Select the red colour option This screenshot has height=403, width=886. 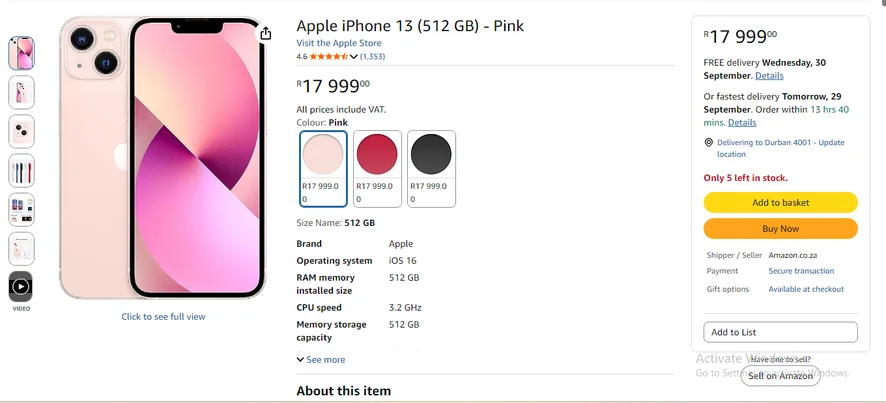(377, 169)
